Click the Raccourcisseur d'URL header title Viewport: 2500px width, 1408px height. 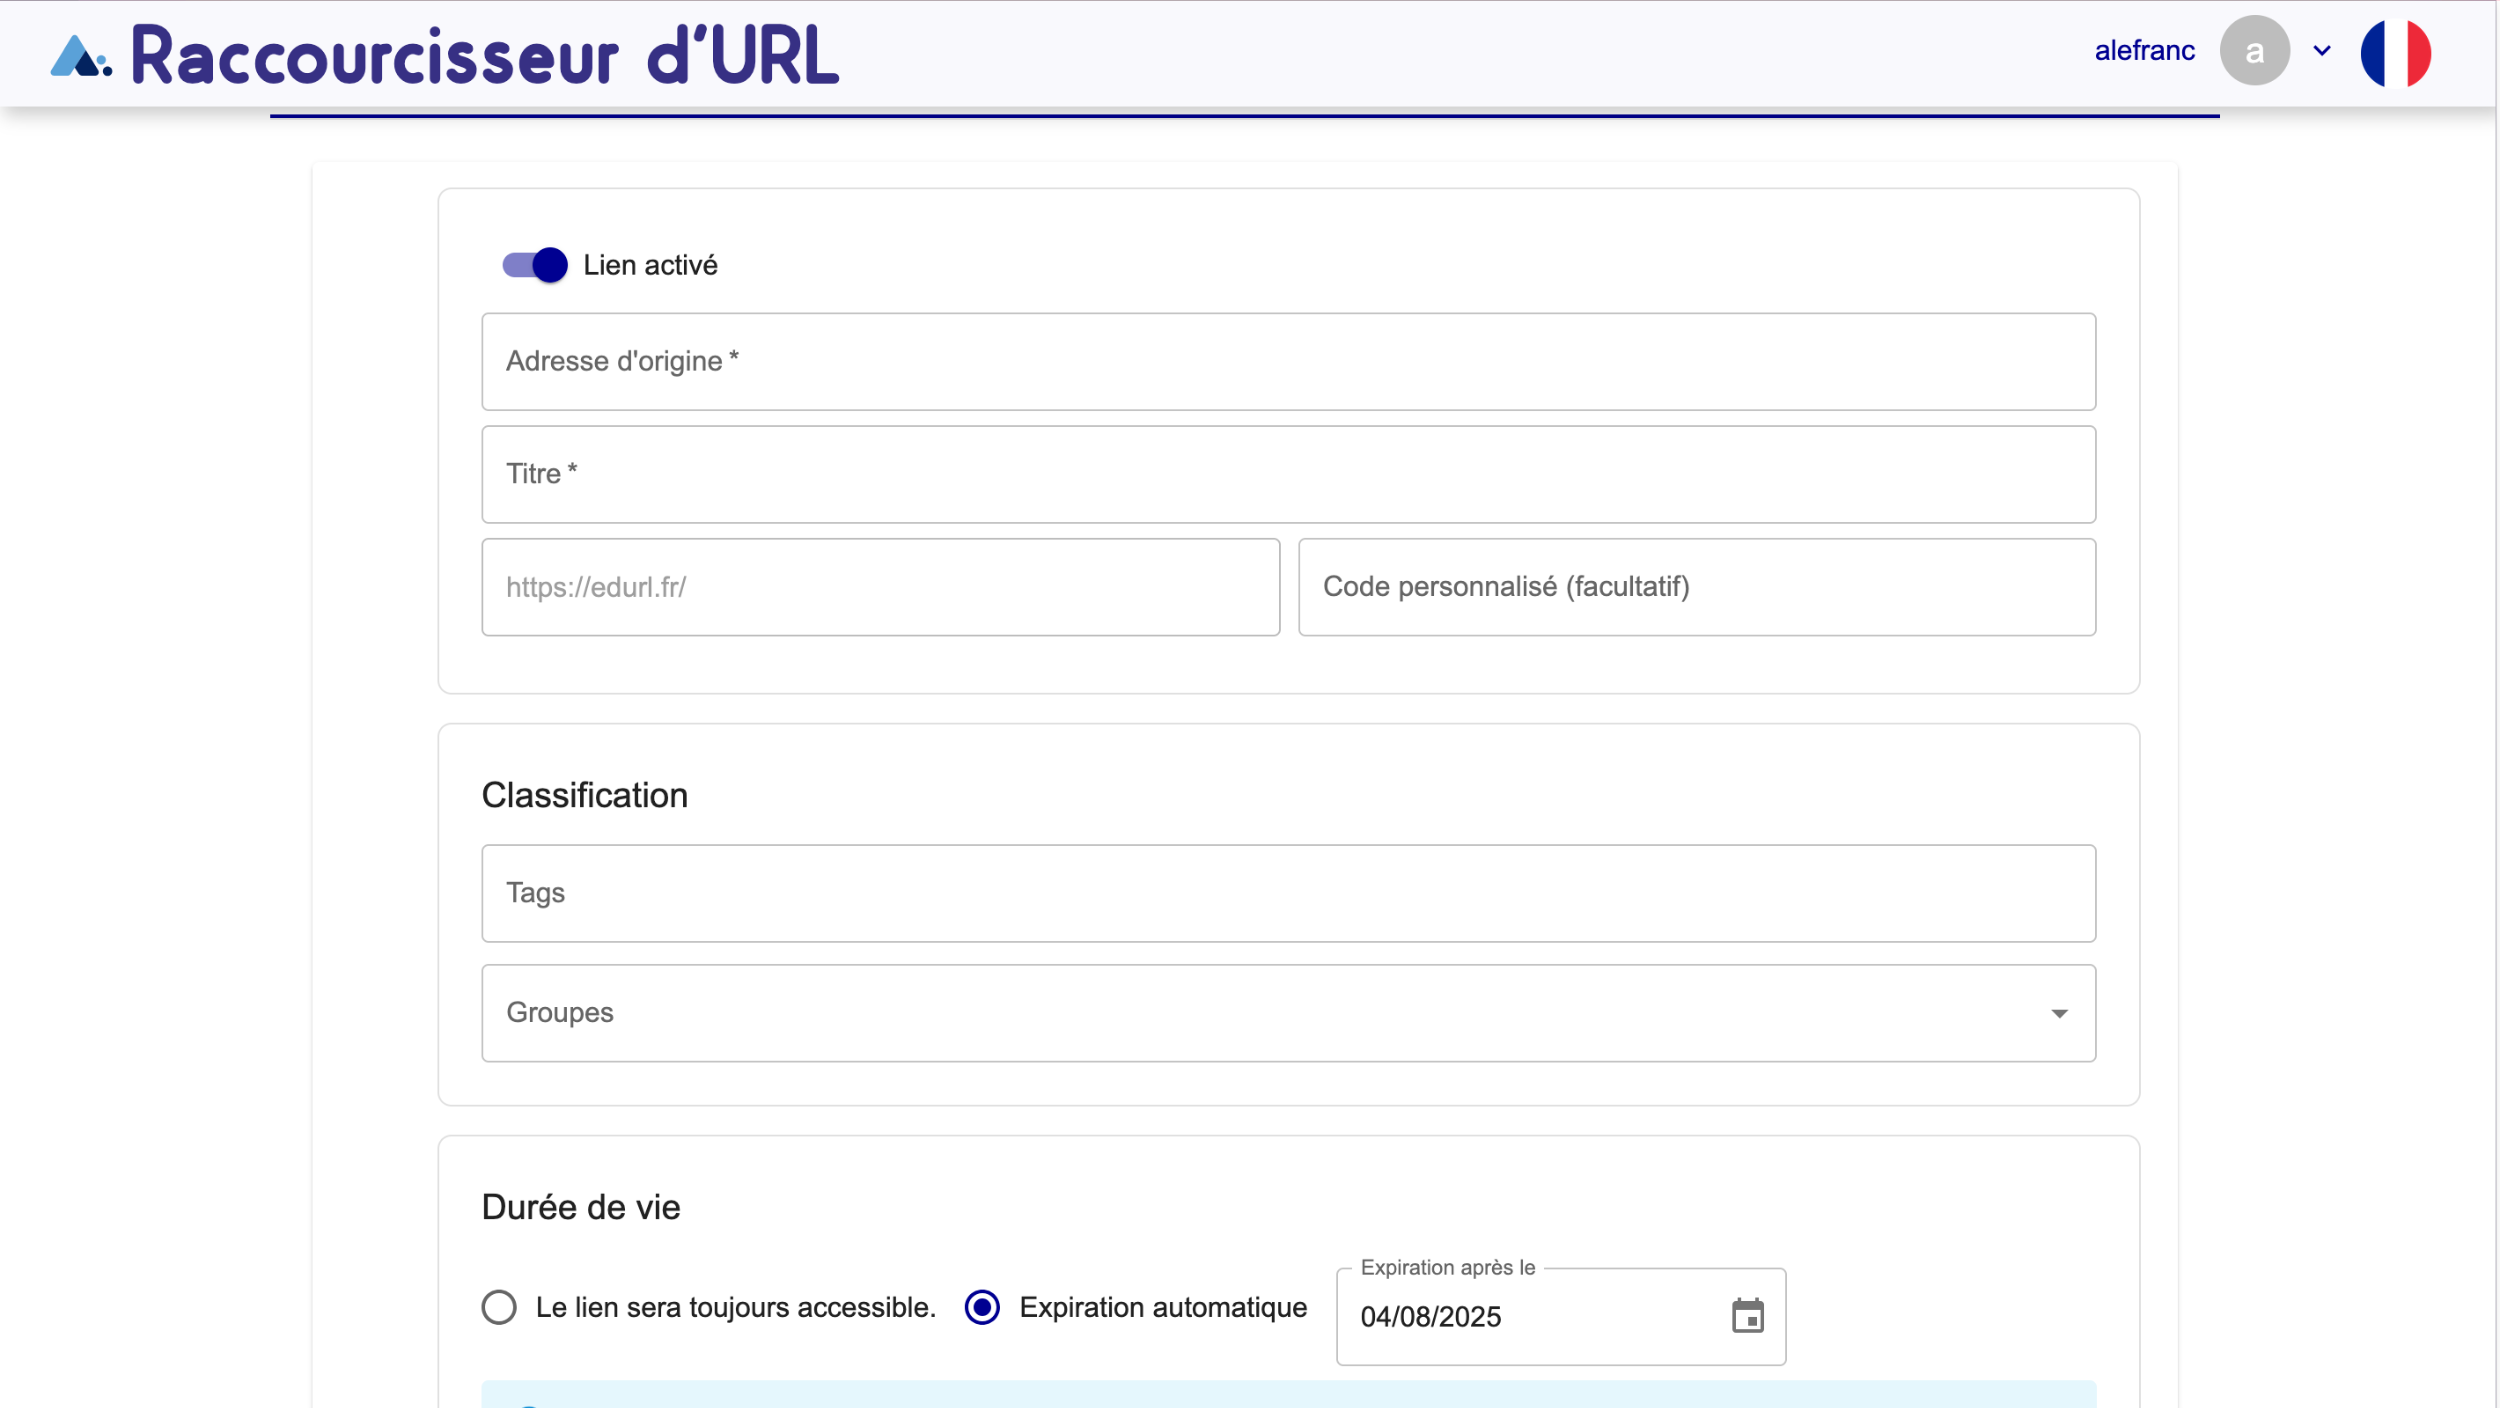click(485, 56)
